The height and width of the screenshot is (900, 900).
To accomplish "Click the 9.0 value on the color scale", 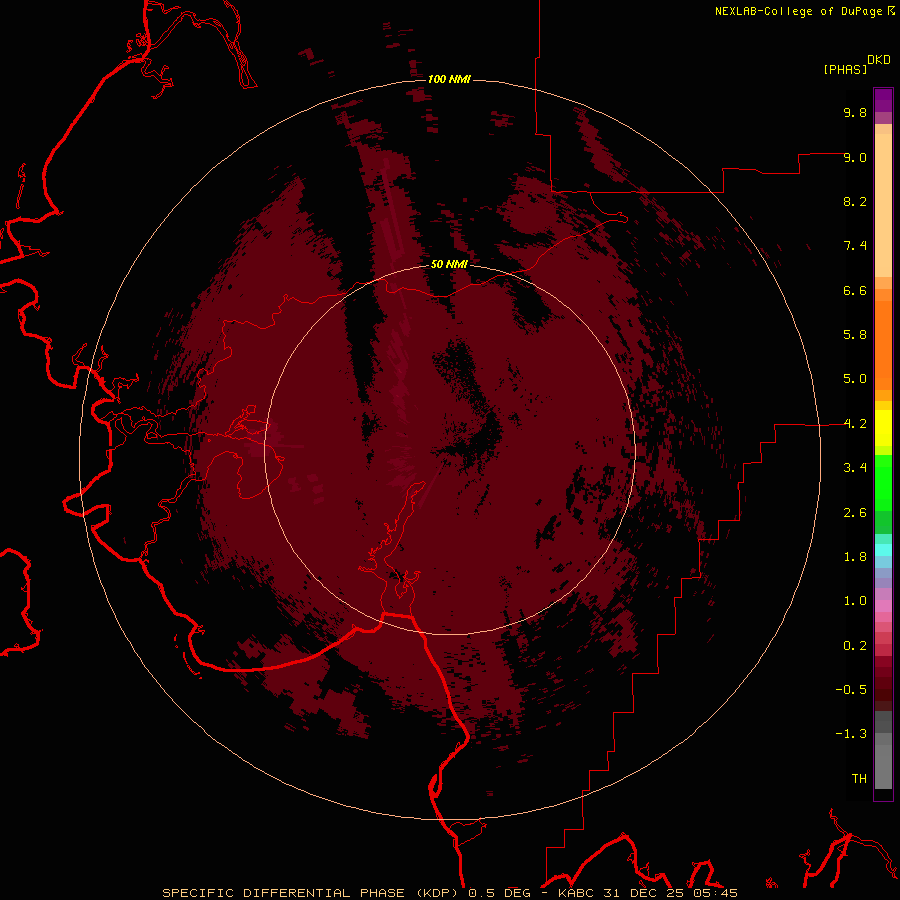I will pyautogui.click(x=855, y=157).
